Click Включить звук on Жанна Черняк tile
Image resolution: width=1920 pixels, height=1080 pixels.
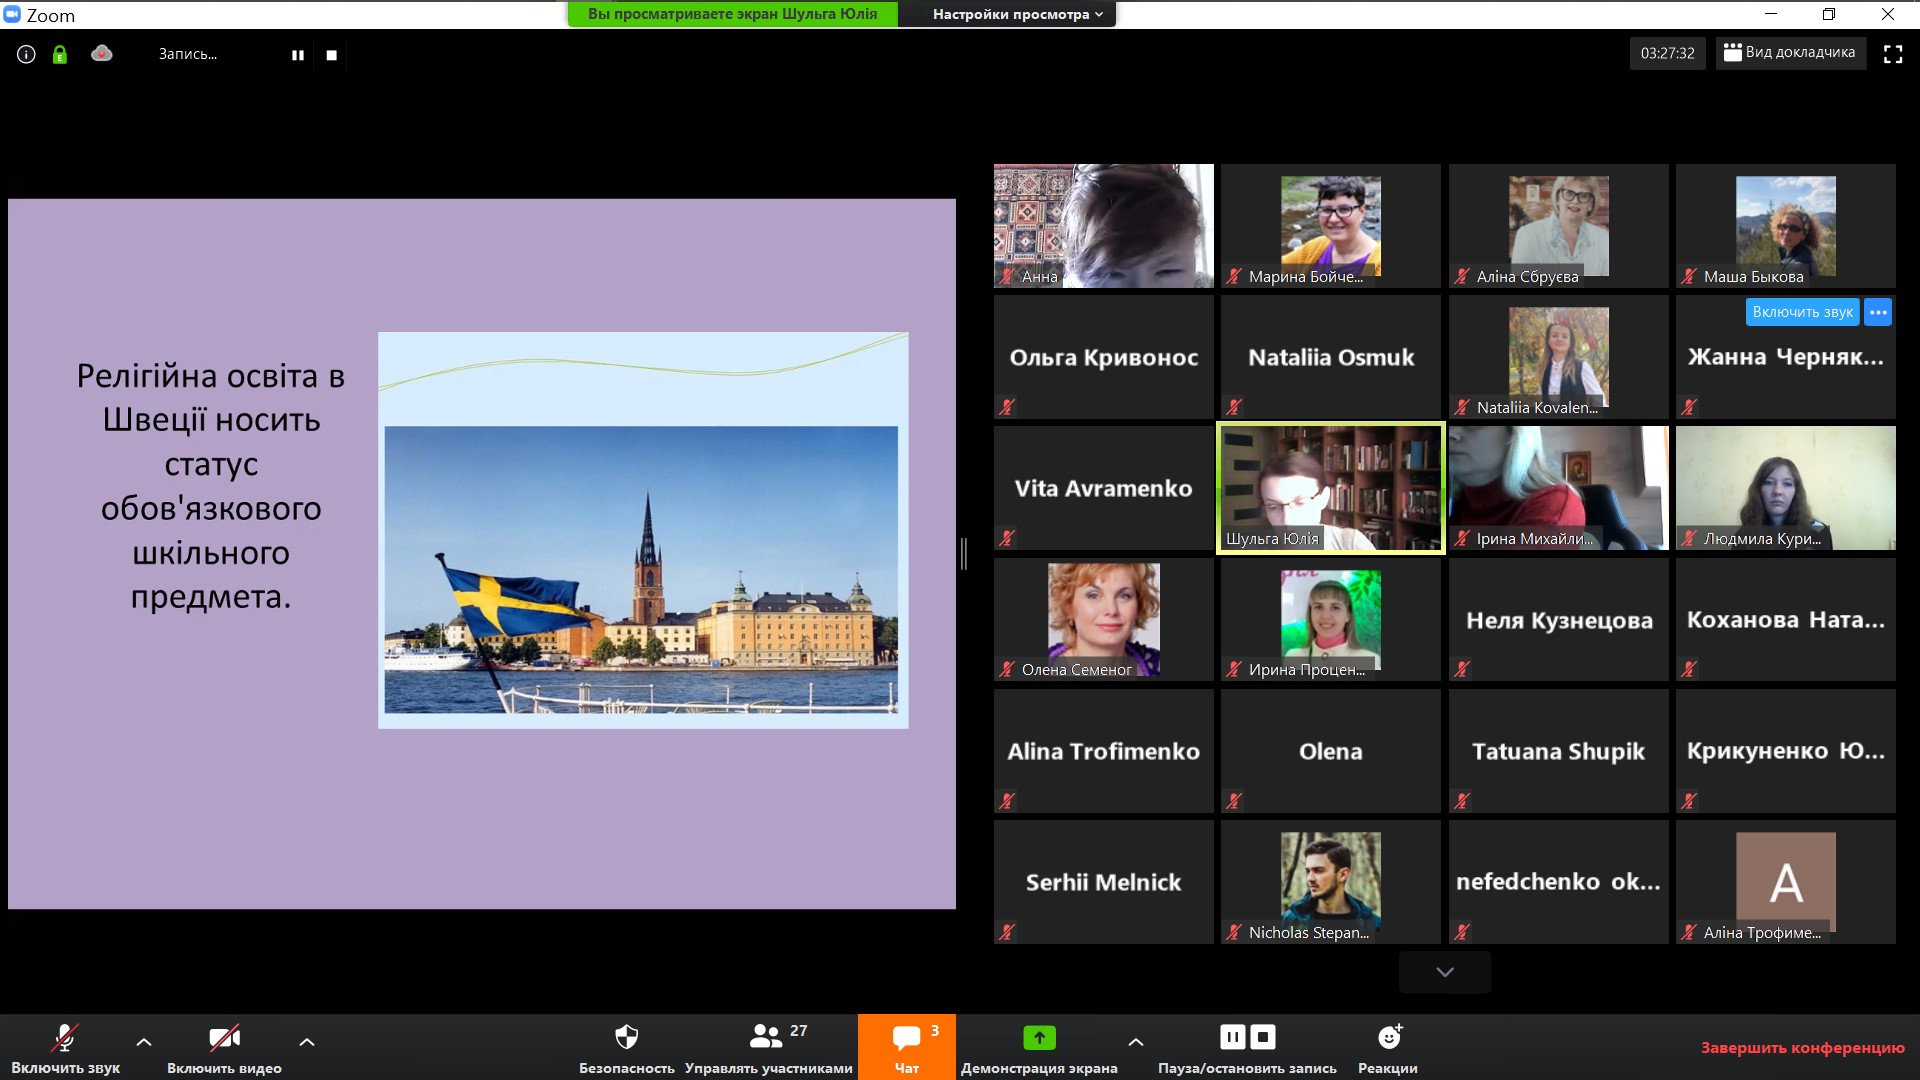pos(1802,312)
